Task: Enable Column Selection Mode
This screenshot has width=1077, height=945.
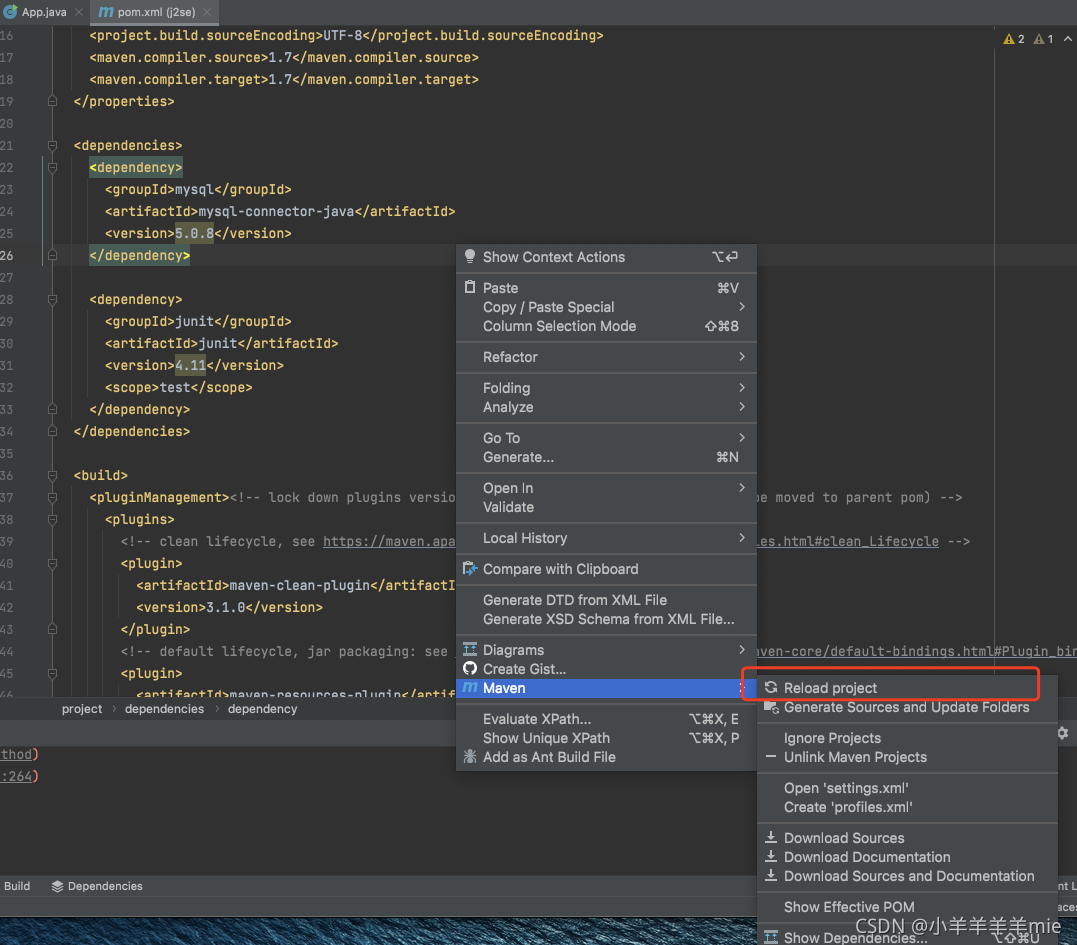Action: pos(606,326)
